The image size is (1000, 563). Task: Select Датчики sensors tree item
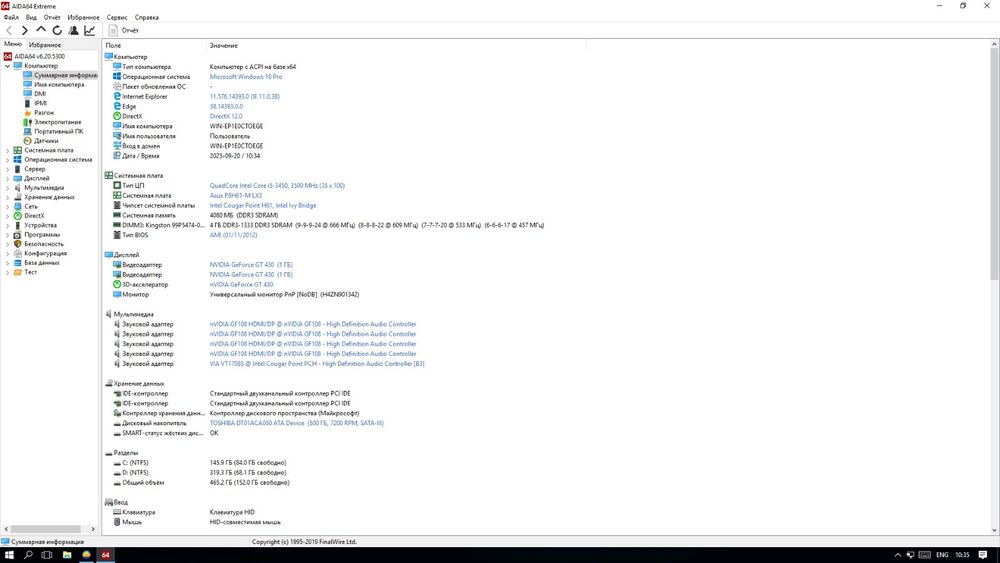(46, 141)
